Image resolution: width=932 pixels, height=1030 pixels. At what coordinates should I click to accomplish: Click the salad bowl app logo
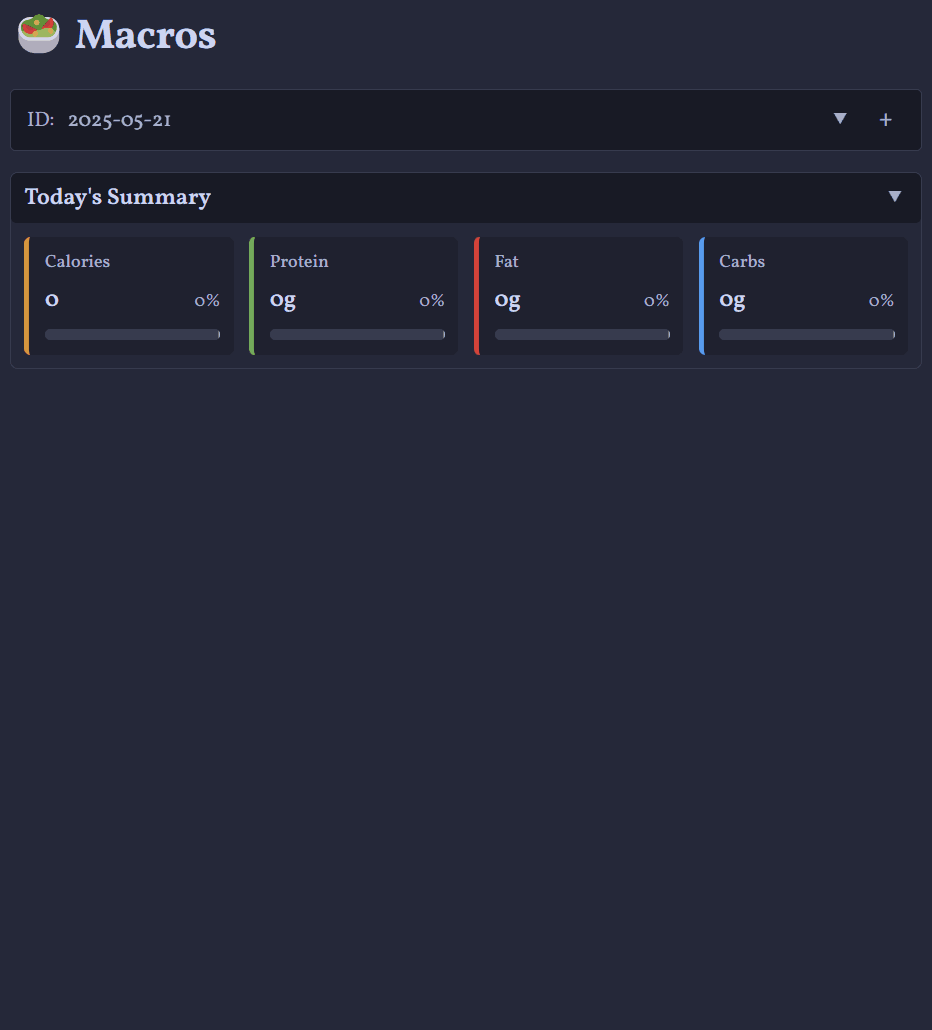coord(39,34)
